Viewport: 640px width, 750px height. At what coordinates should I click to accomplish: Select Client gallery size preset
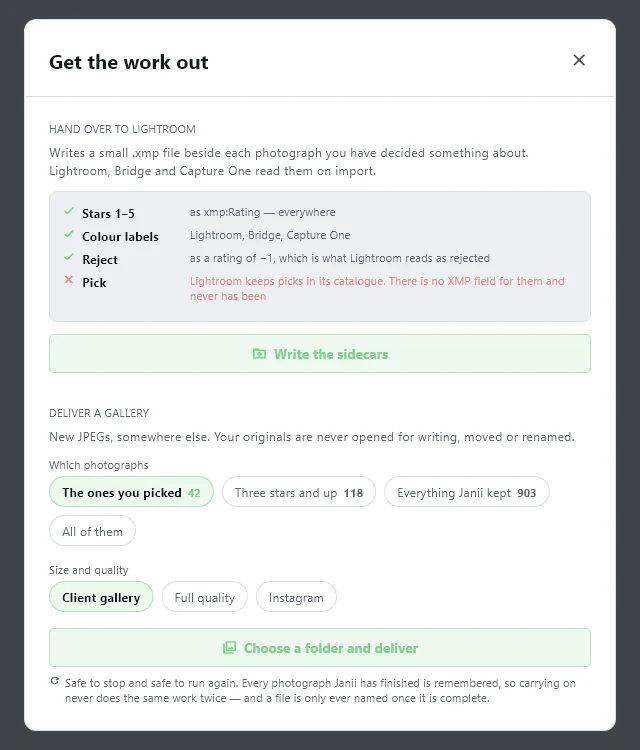[x=101, y=597]
